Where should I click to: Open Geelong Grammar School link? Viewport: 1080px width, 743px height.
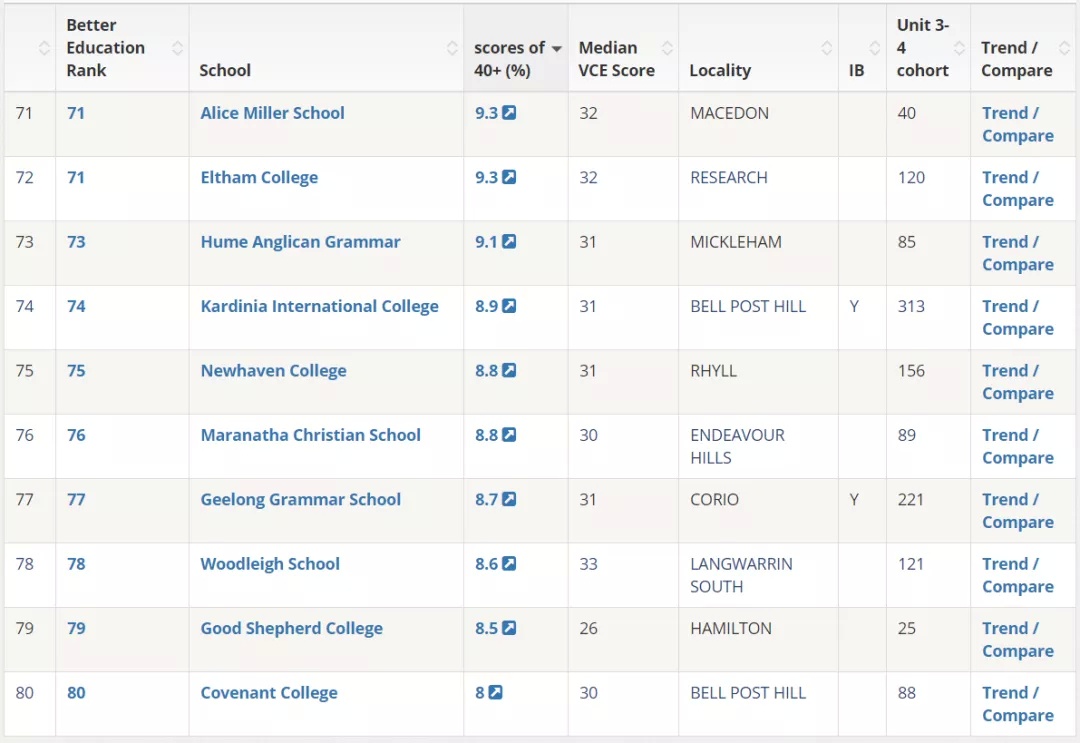point(300,499)
